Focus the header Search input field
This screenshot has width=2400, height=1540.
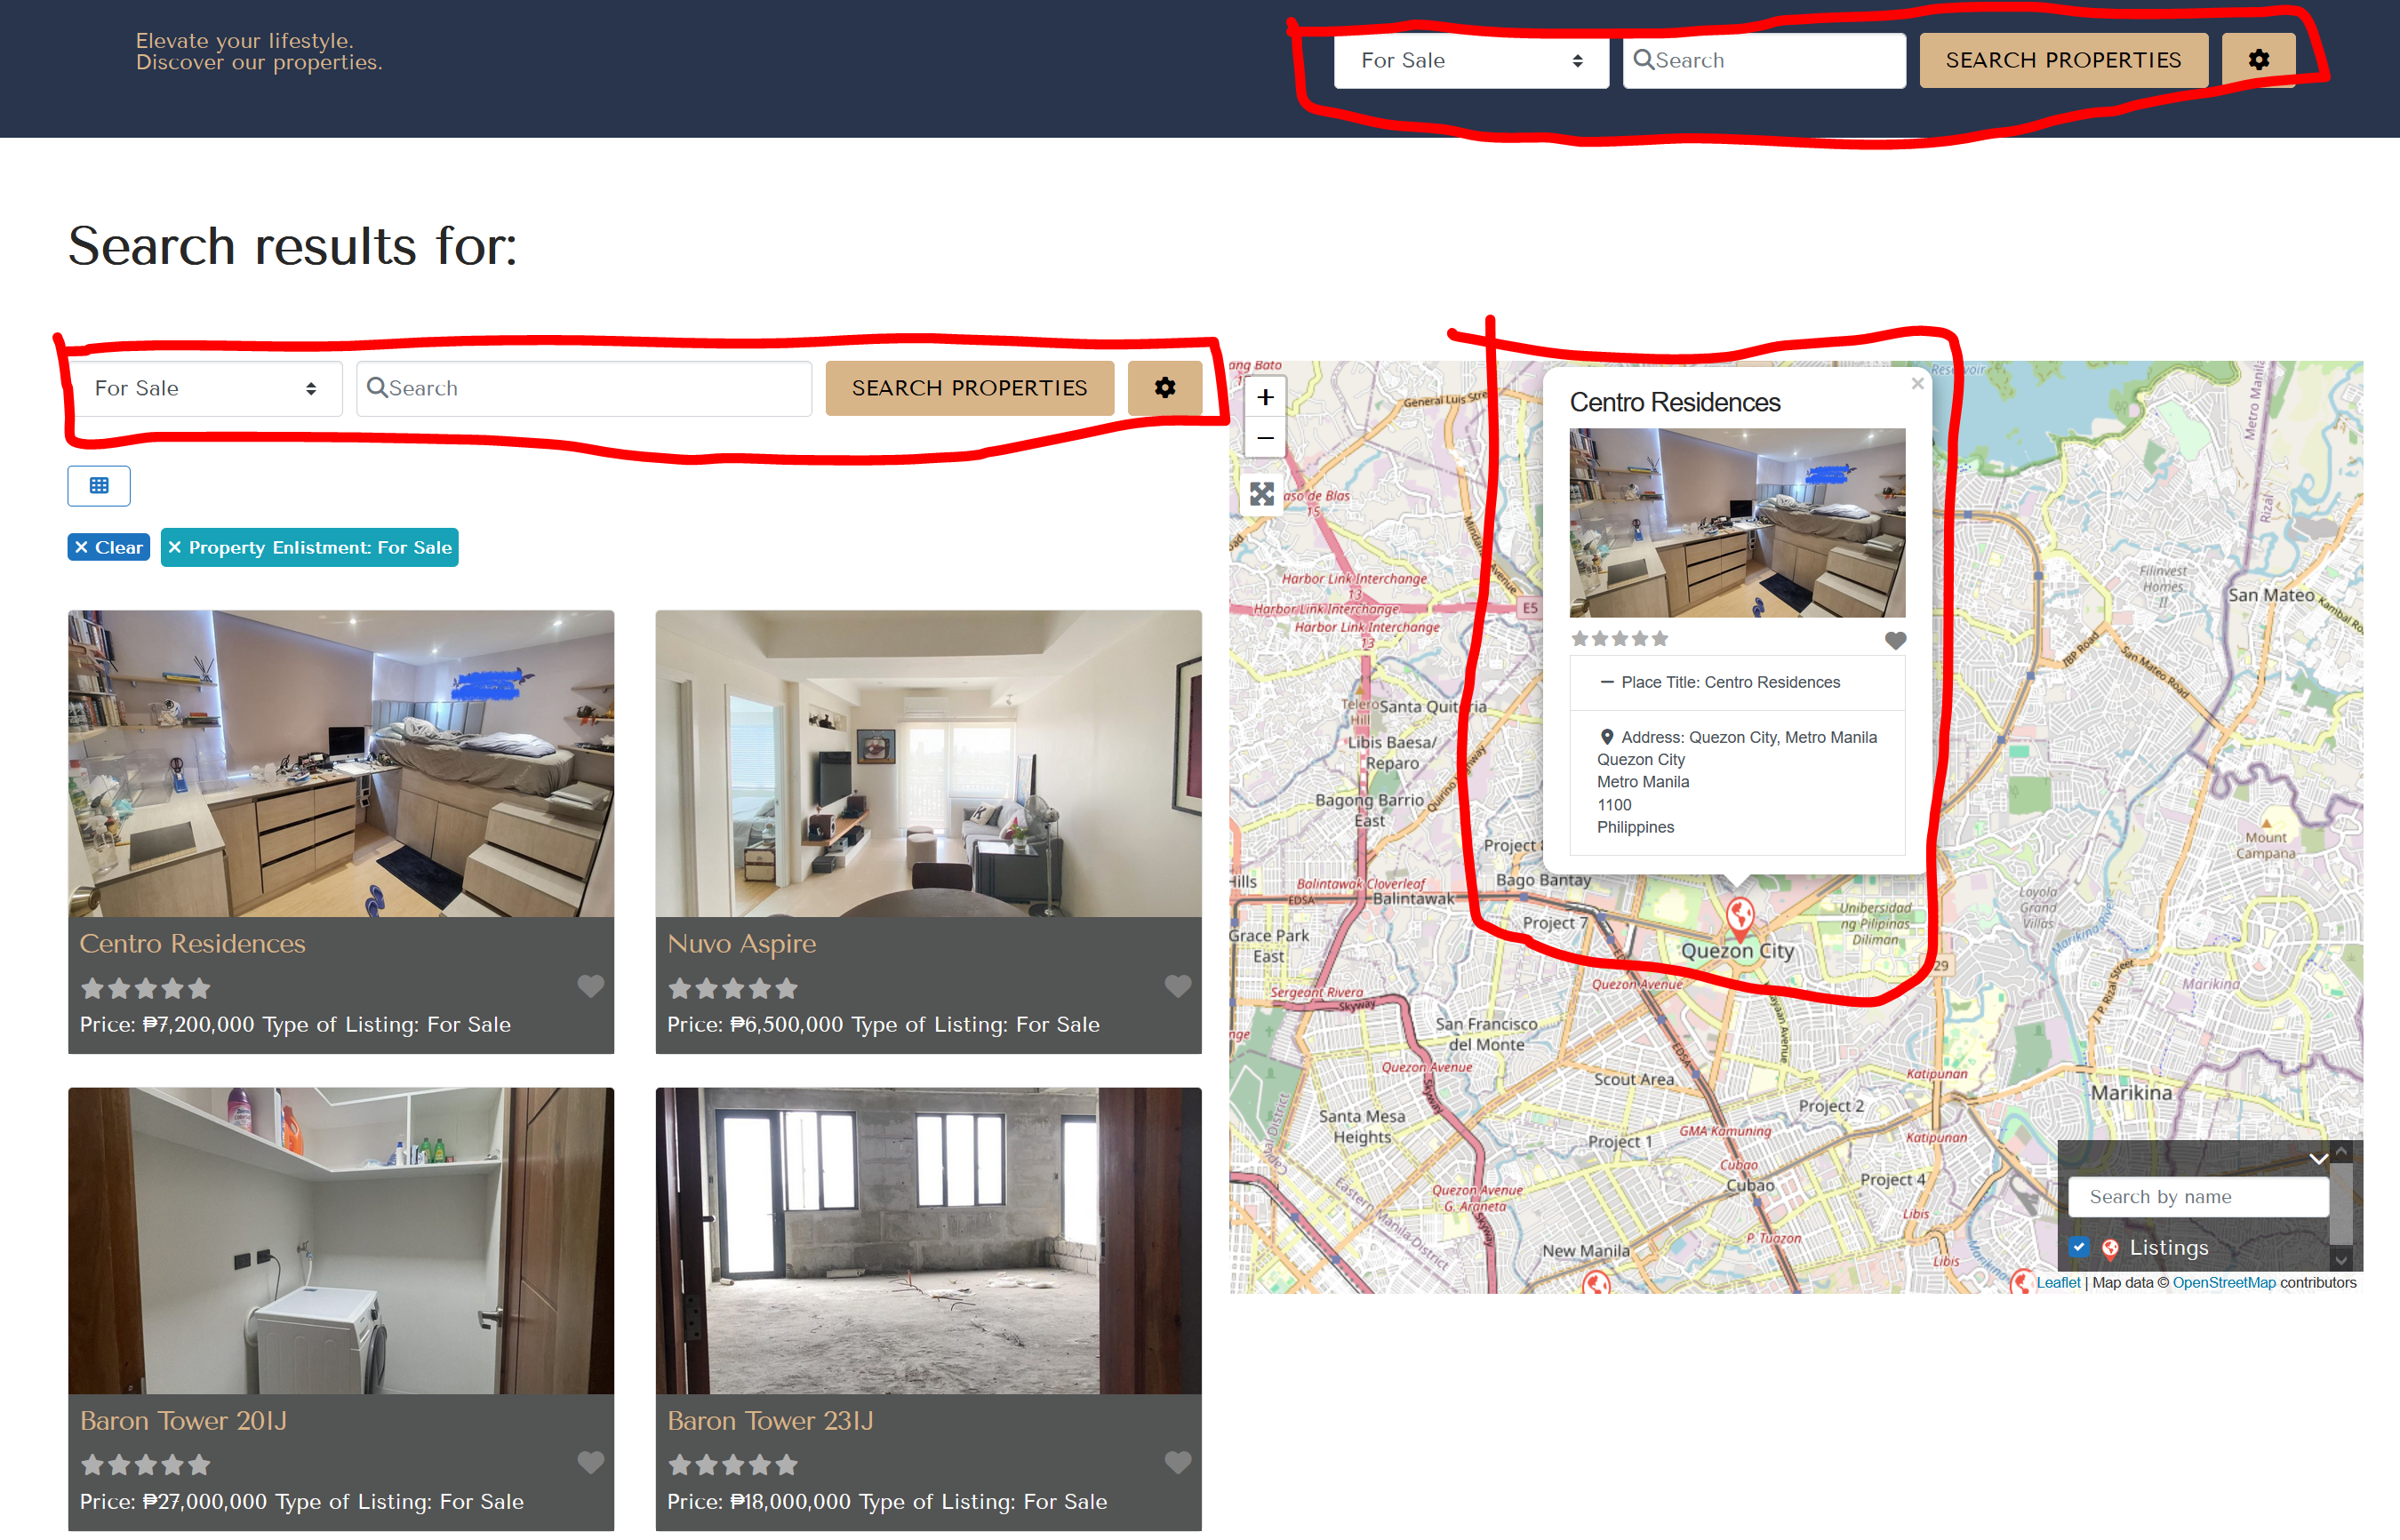pyautogui.click(x=1764, y=61)
